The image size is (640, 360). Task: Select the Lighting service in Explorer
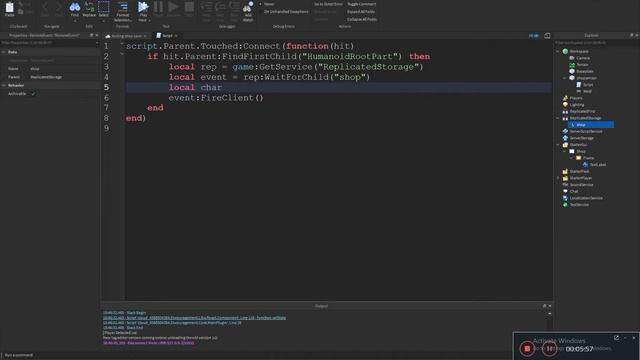[577, 104]
